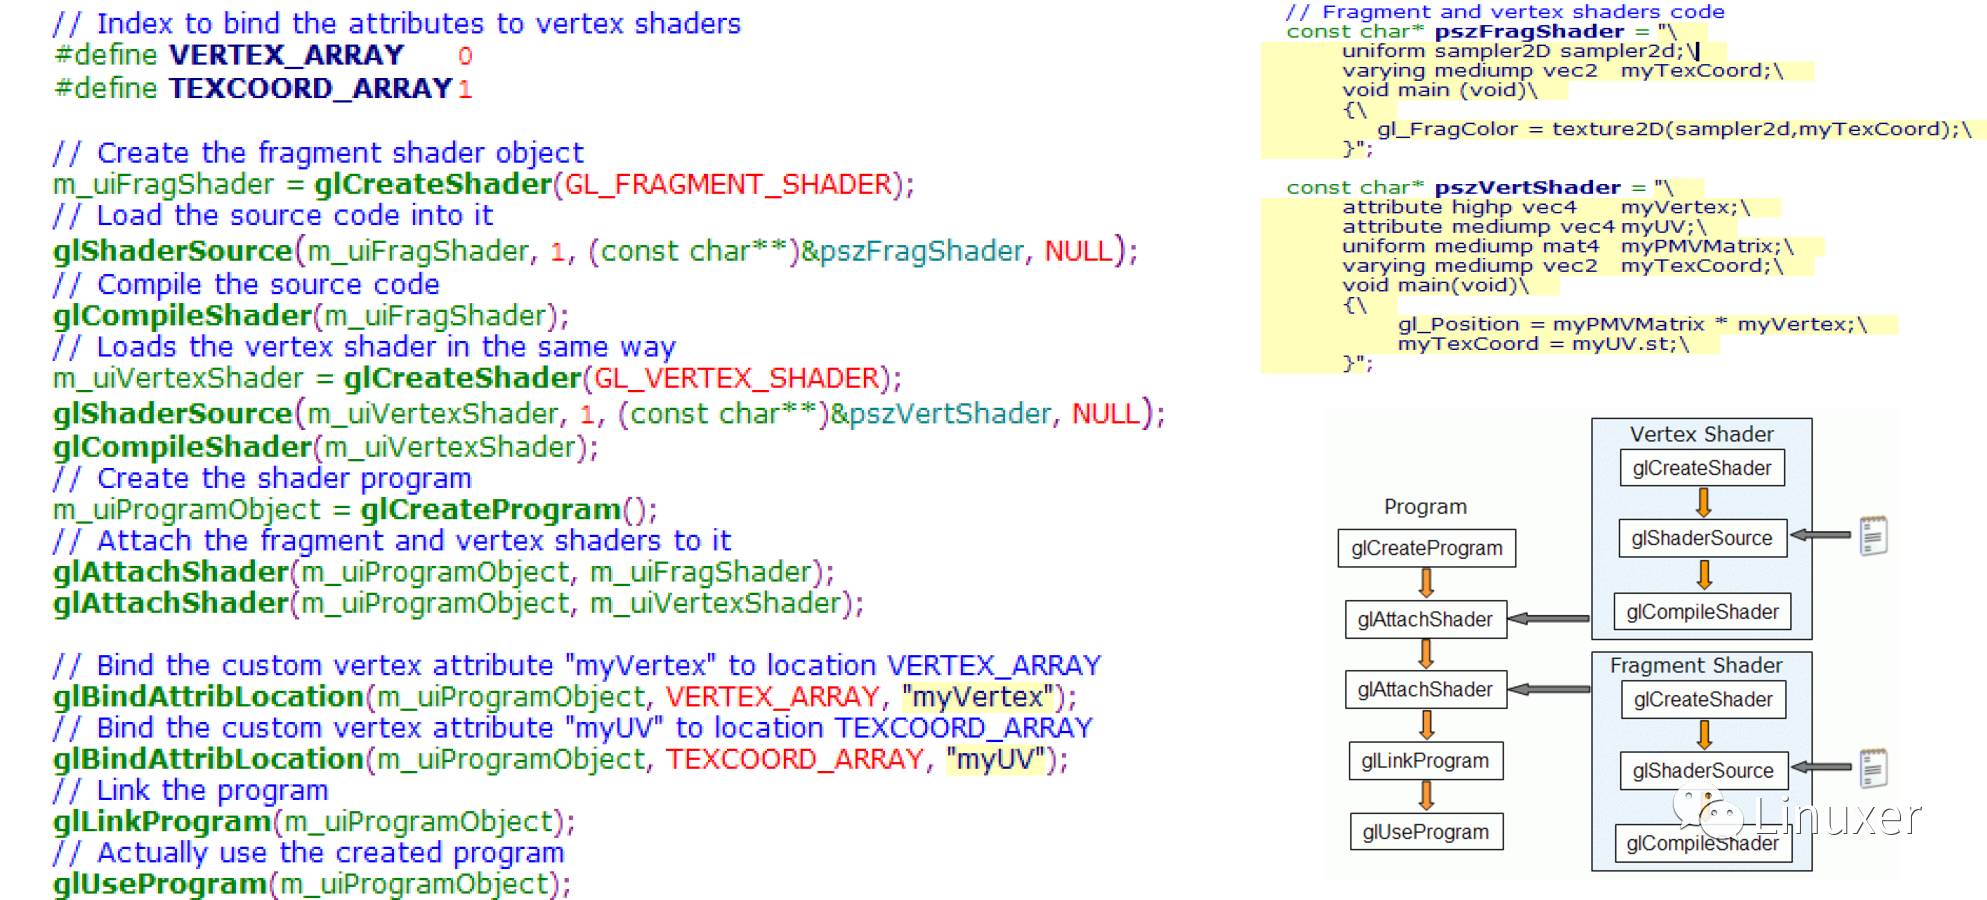
Task: Click 'pszVertShader' declaration in shader code
Action: tap(1527, 187)
